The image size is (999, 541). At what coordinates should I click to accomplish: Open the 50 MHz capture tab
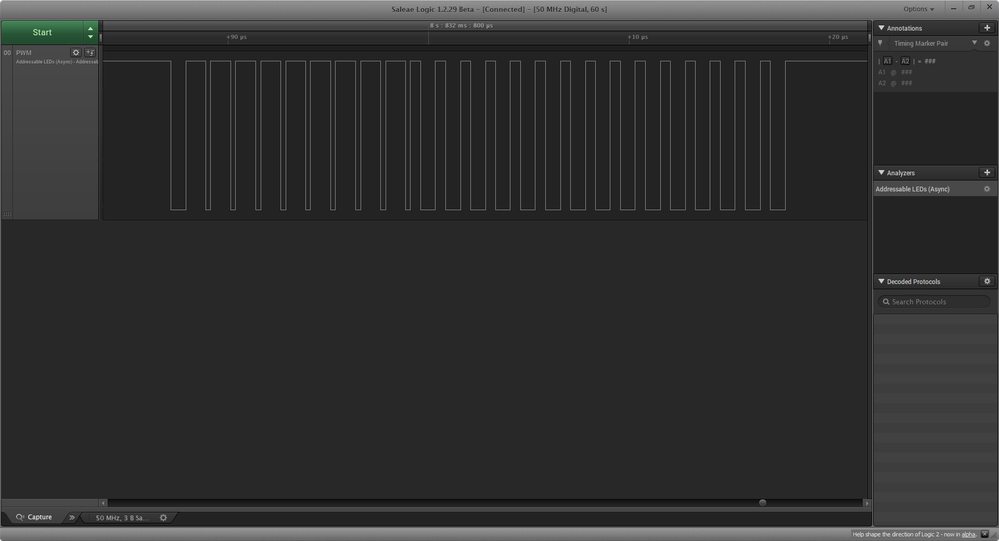122,517
